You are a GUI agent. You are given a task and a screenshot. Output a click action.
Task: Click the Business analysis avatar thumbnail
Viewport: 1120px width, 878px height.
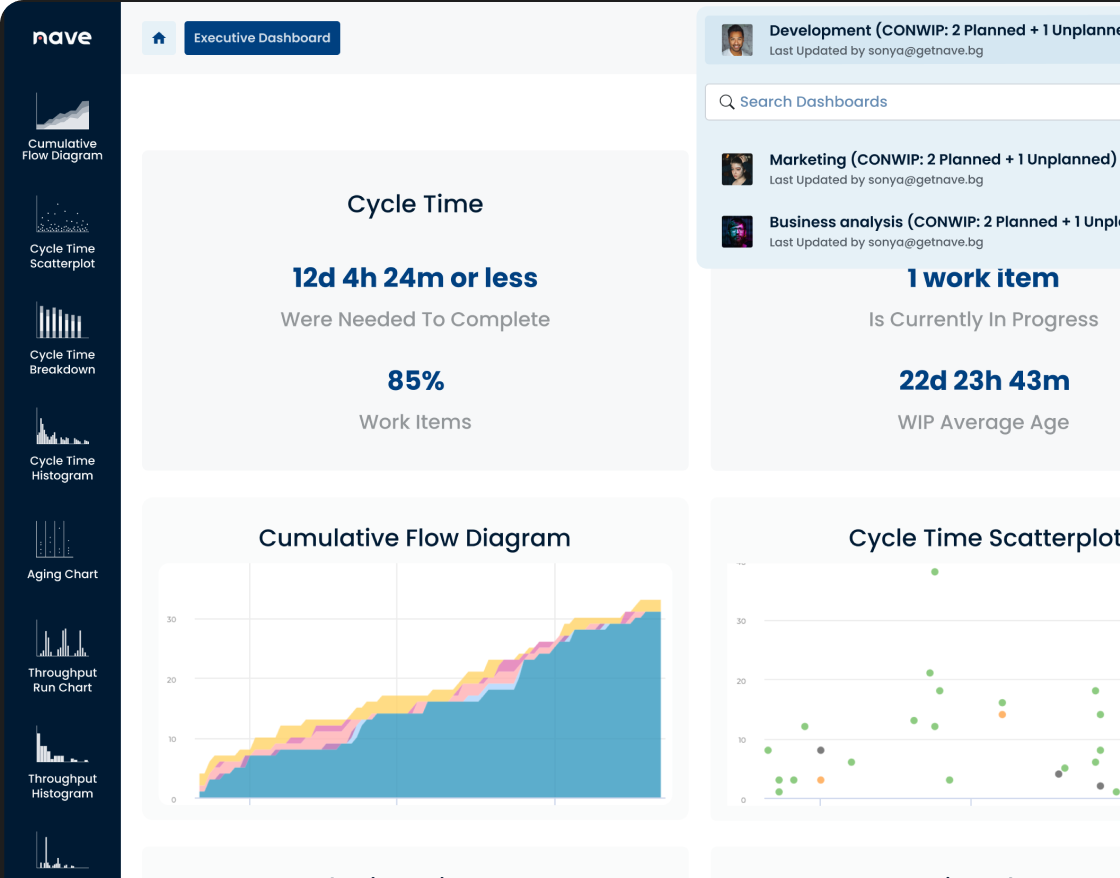pyautogui.click(x=737, y=232)
